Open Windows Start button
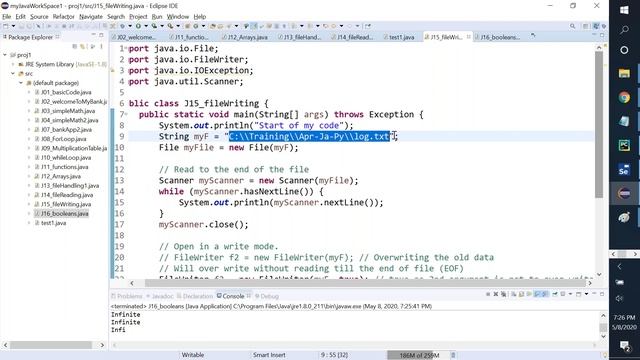 (x=624, y=10)
